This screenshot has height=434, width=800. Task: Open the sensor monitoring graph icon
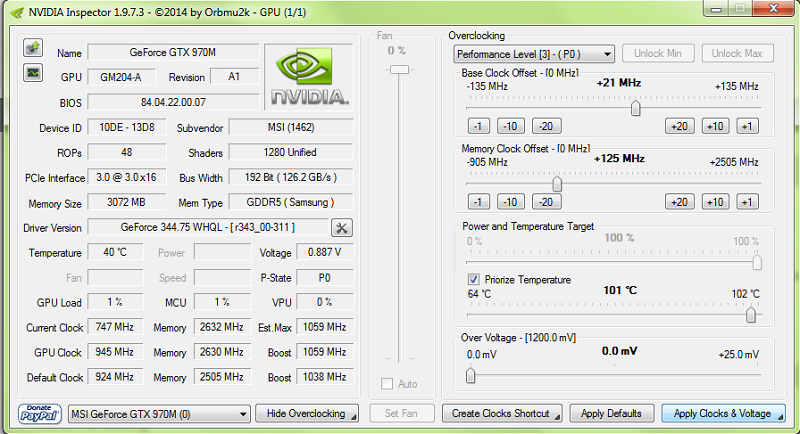pos(33,73)
